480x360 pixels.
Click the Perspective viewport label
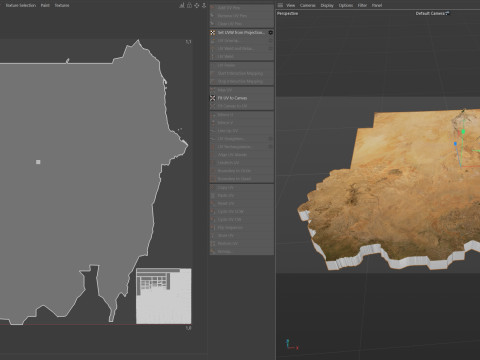(x=288, y=14)
